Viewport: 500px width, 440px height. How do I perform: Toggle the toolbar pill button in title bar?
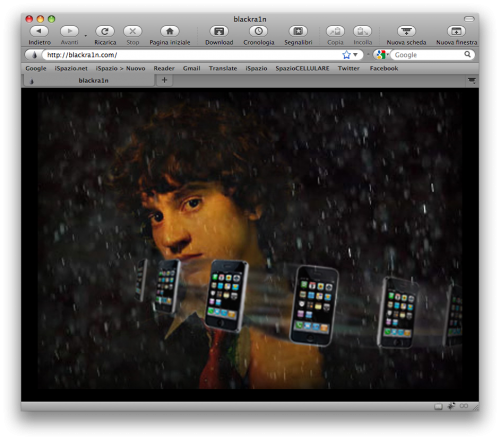(x=469, y=19)
